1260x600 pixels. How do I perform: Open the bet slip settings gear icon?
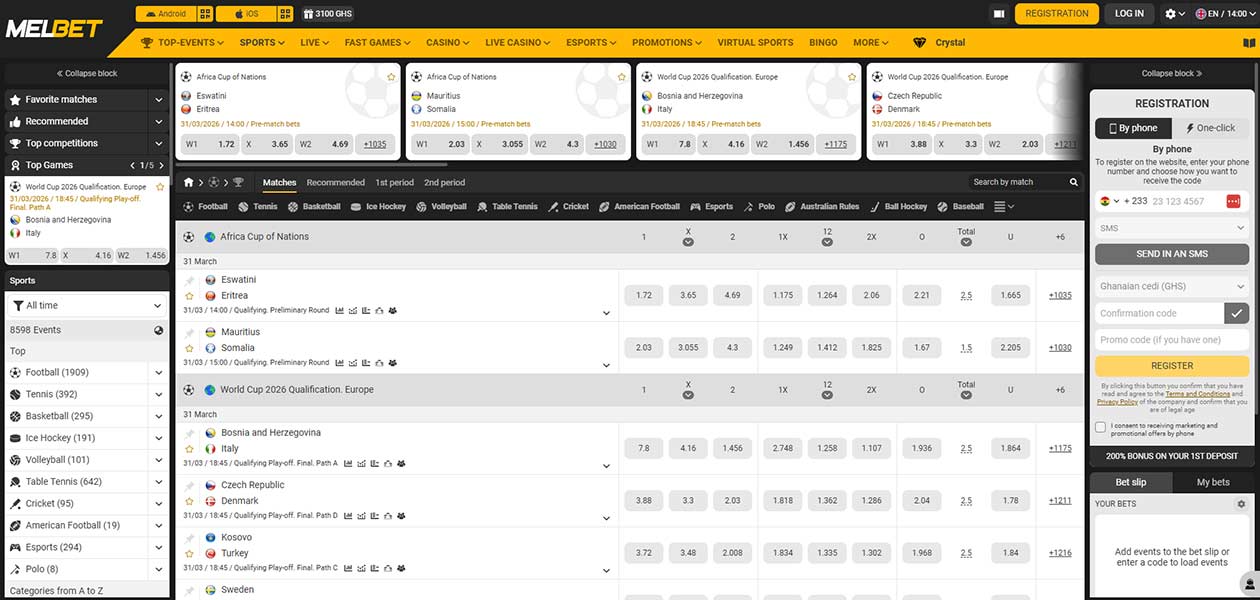tap(1240, 503)
